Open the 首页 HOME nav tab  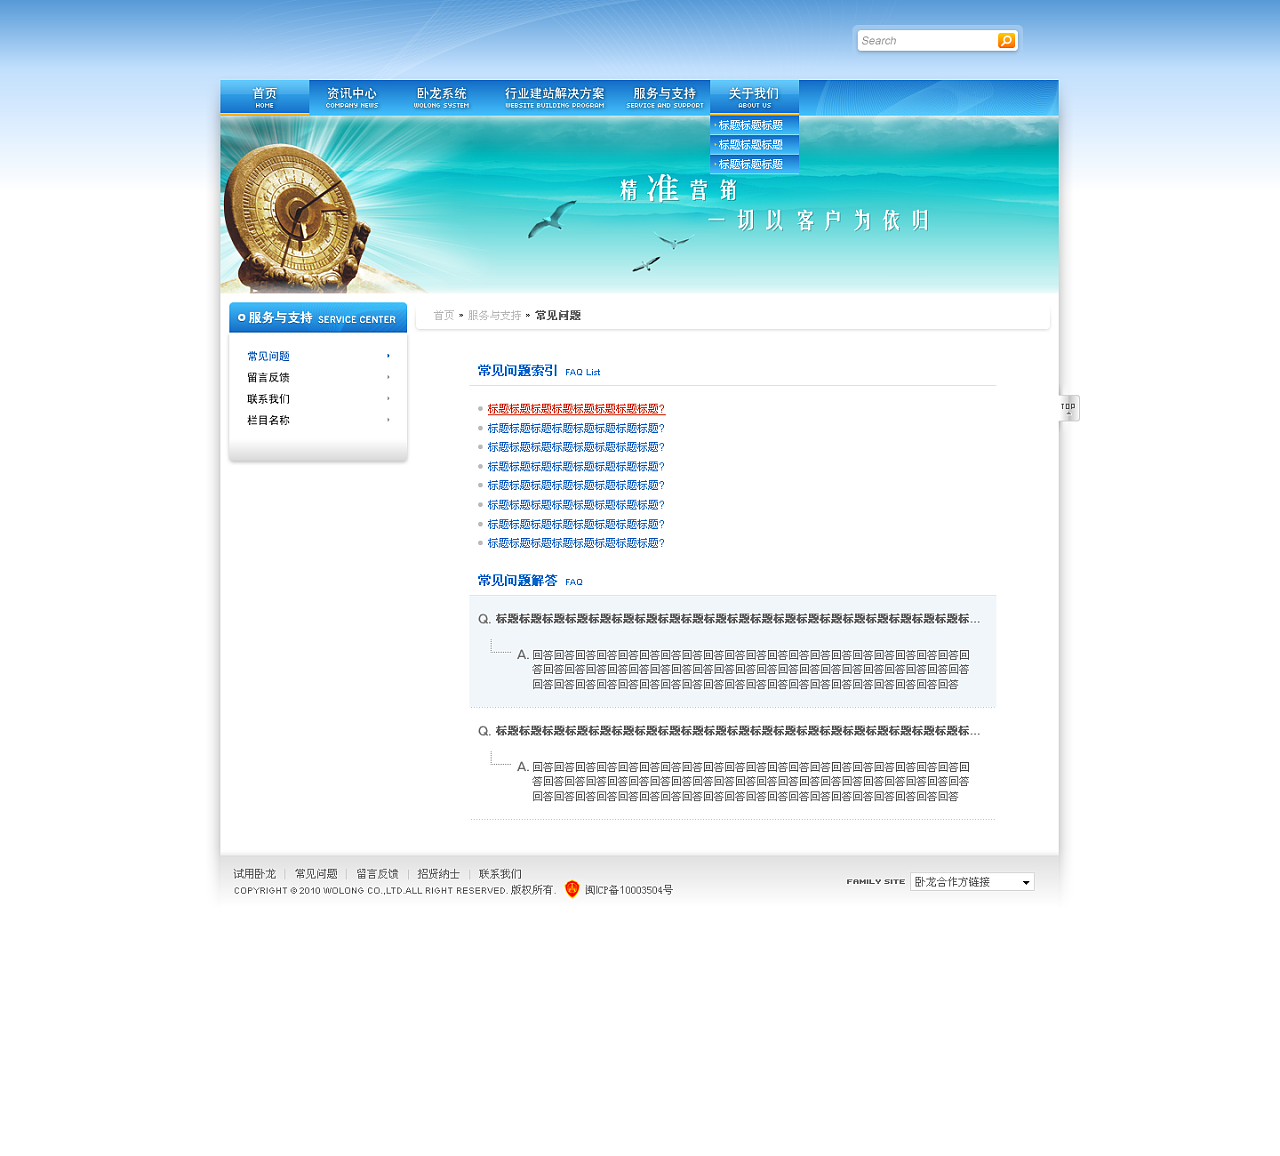click(x=265, y=98)
